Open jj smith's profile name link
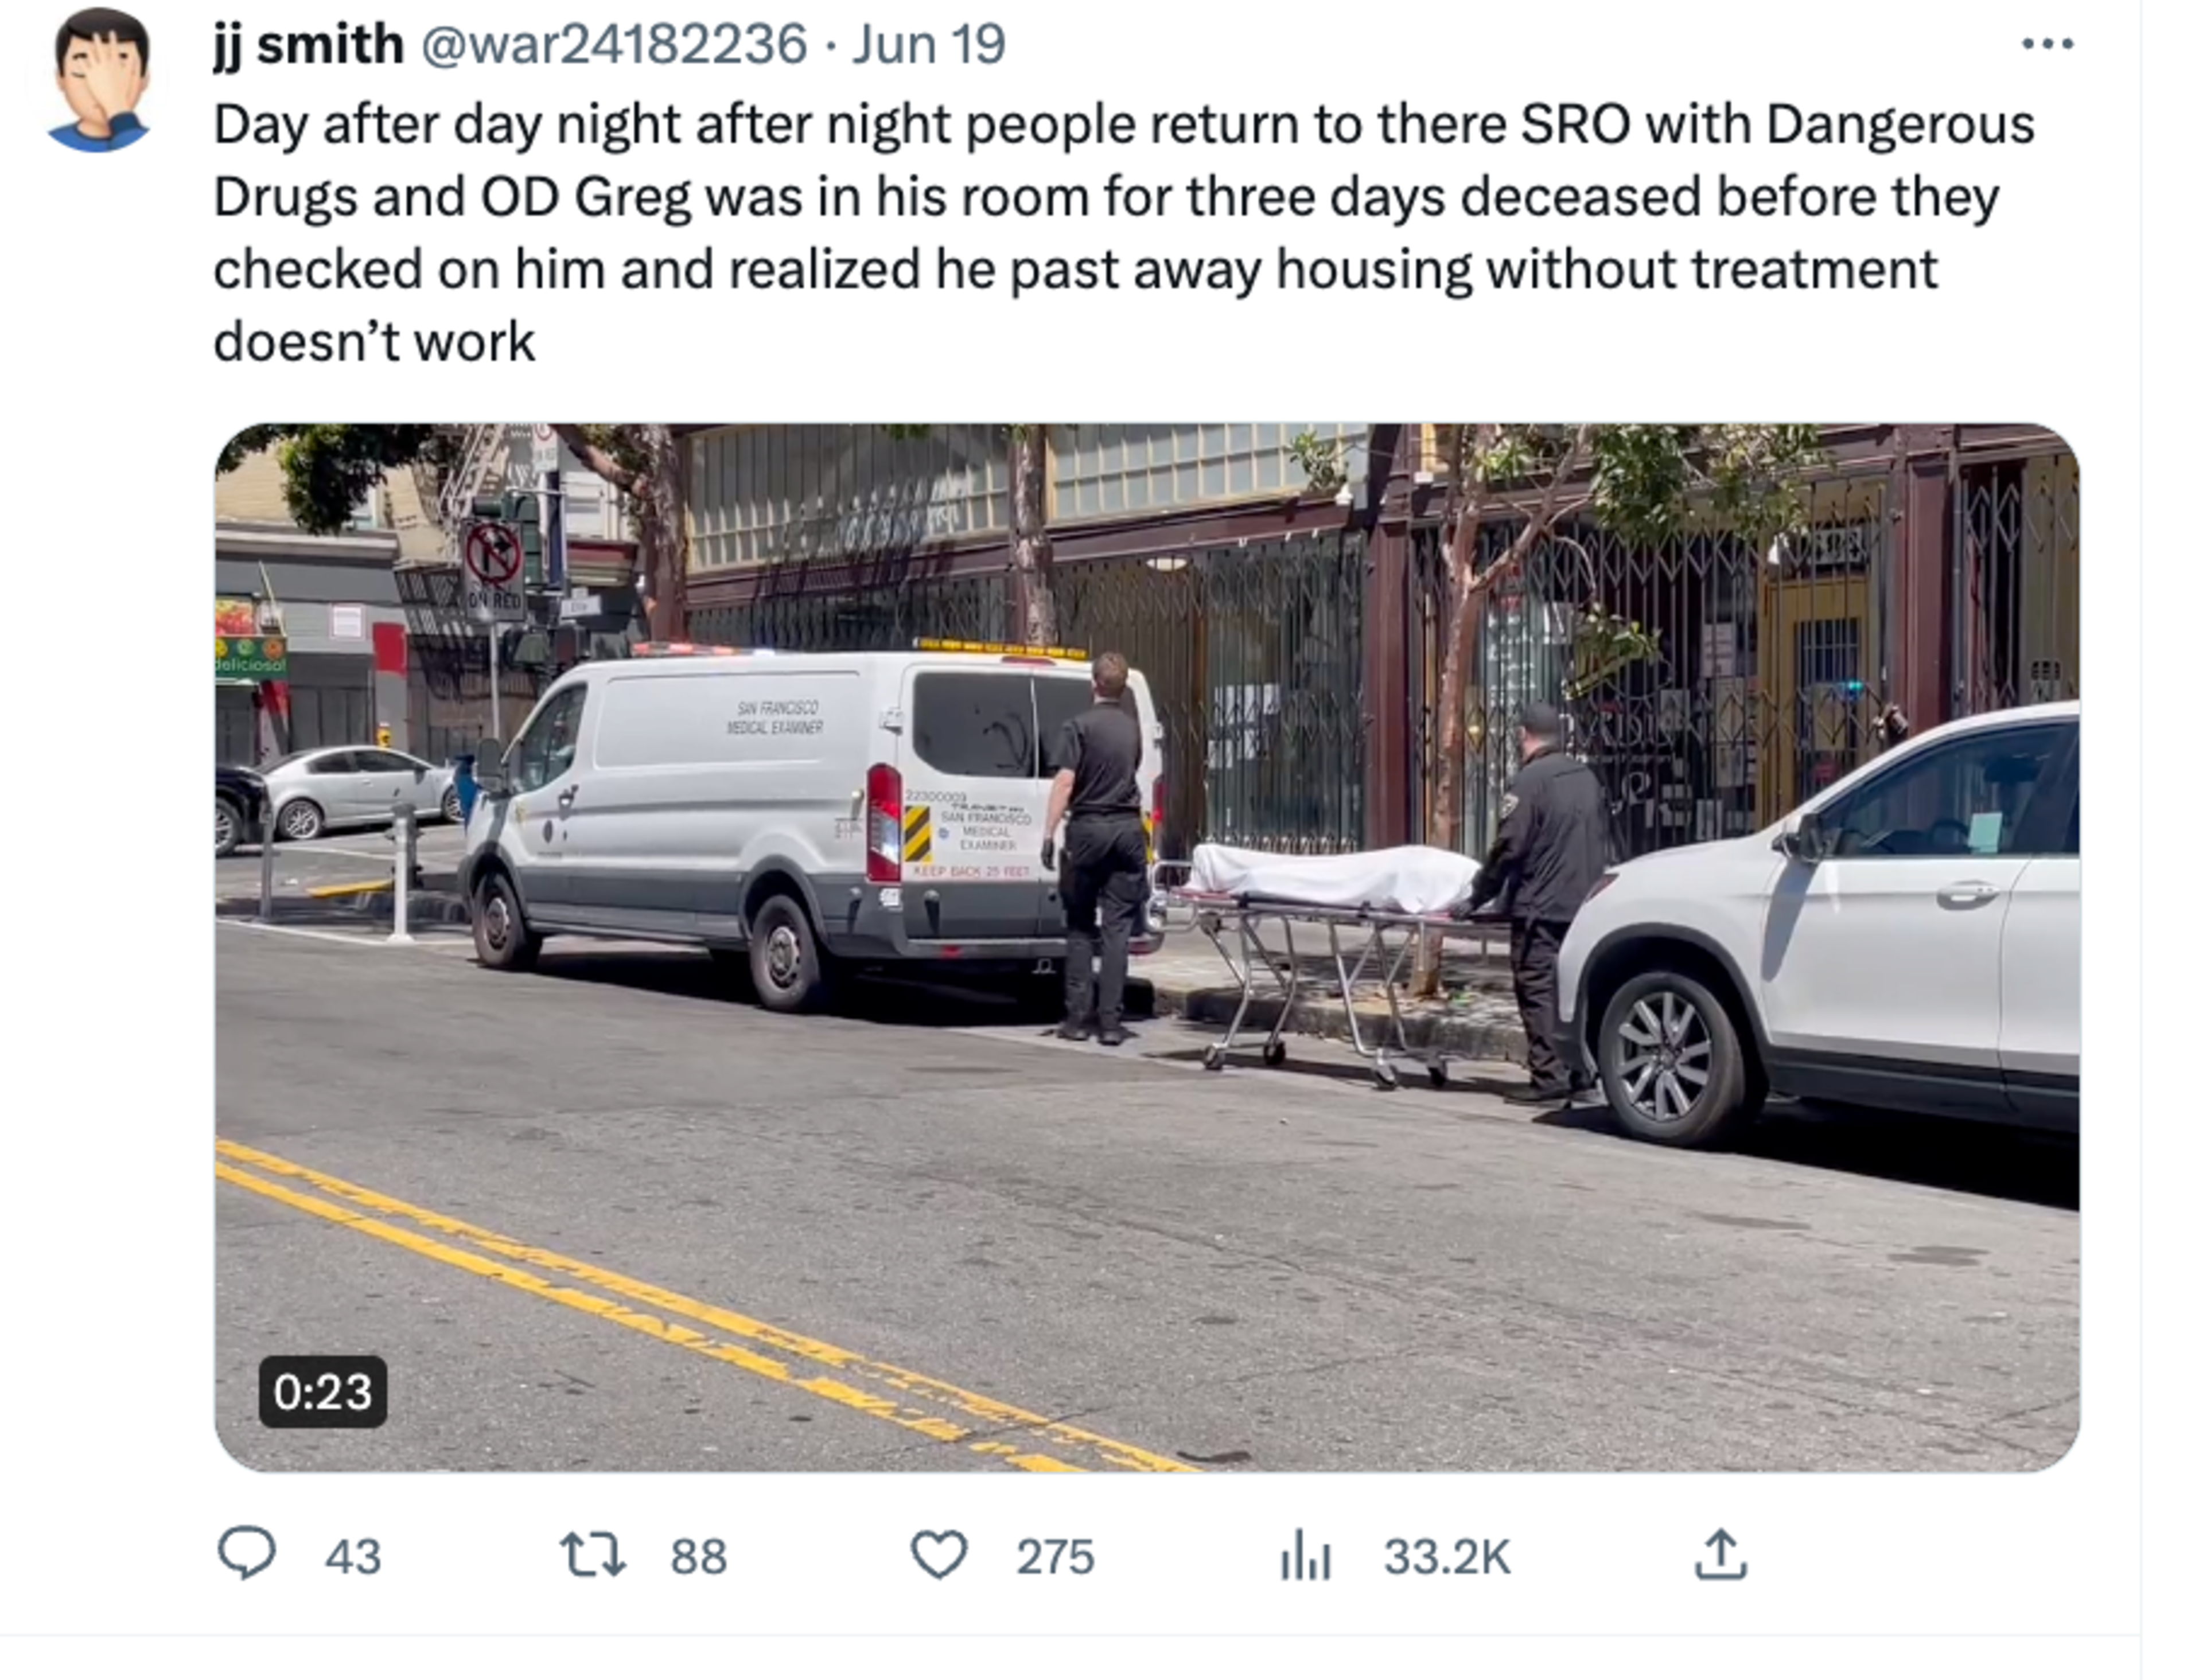 click(x=308, y=44)
